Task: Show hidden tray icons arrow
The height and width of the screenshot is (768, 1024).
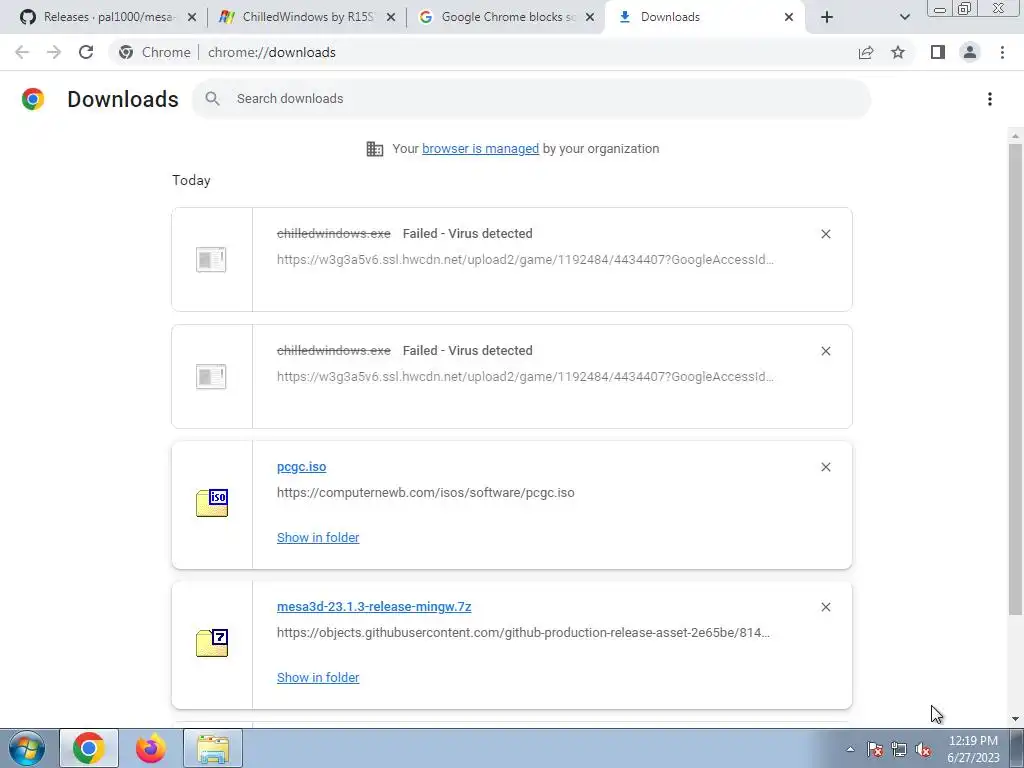Action: coord(850,749)
